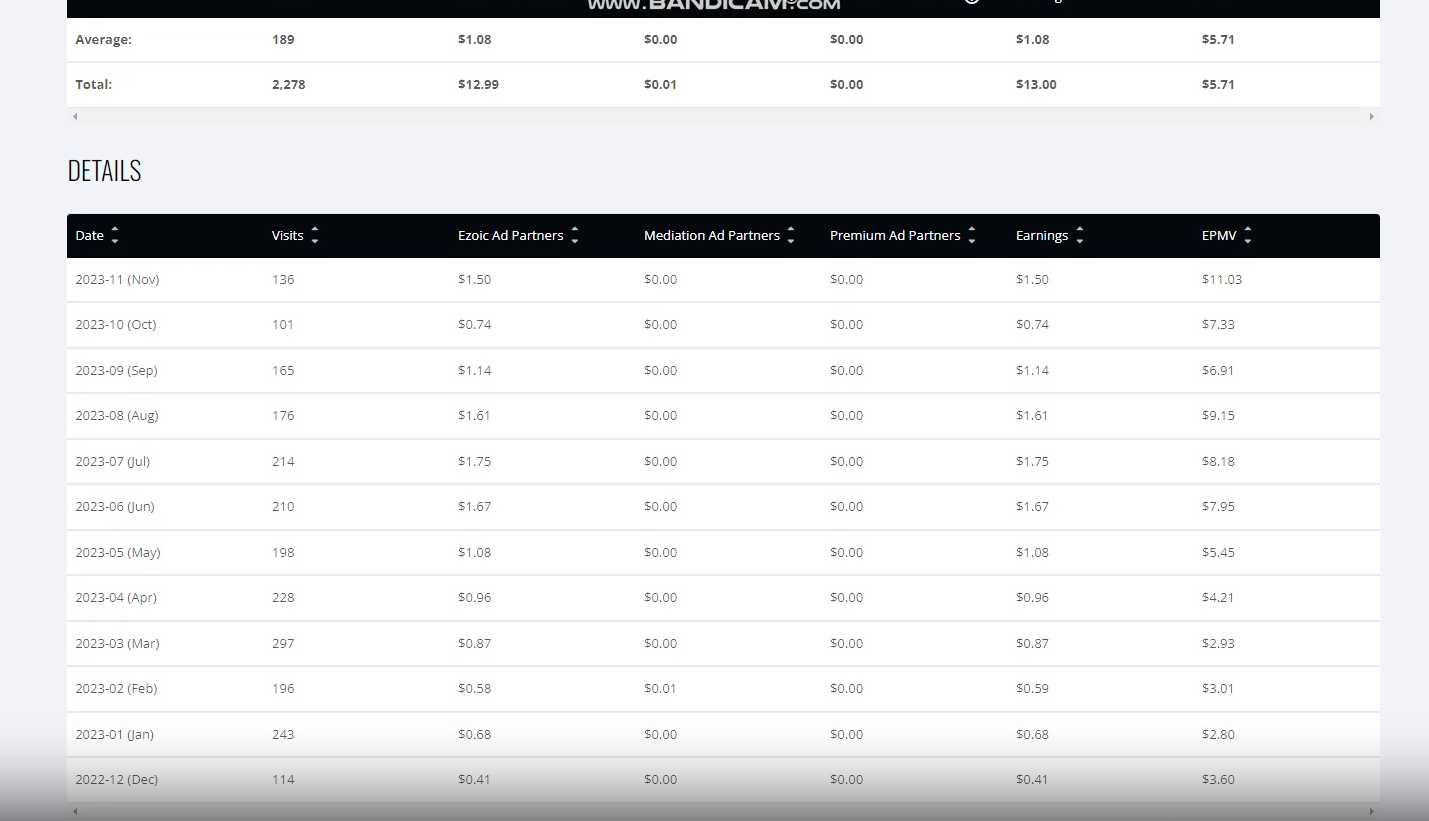This screenshot has width=1429, height=821.
Task: Click the $0.59 earnings value for February
Action: coord(1032,689)
